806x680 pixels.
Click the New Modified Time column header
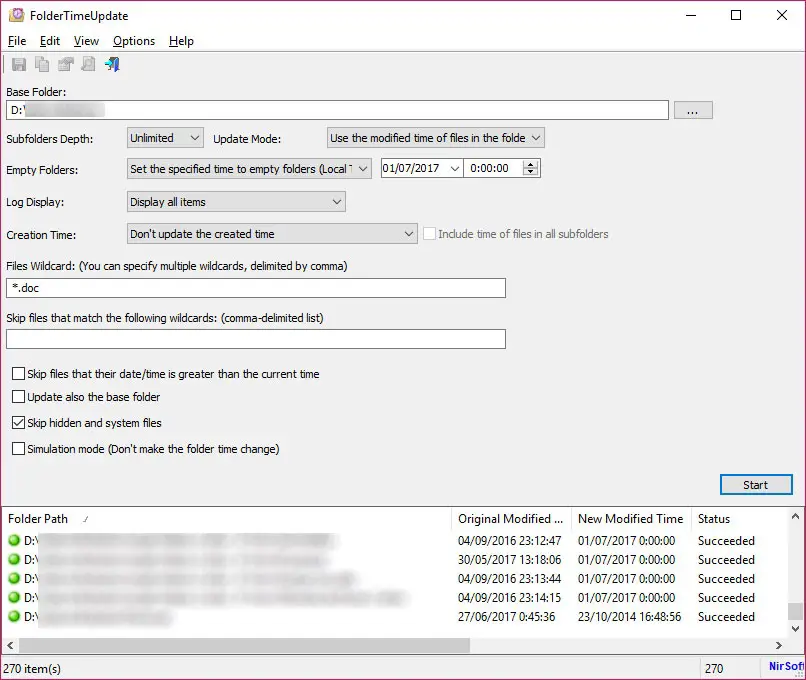click(631, 519)
